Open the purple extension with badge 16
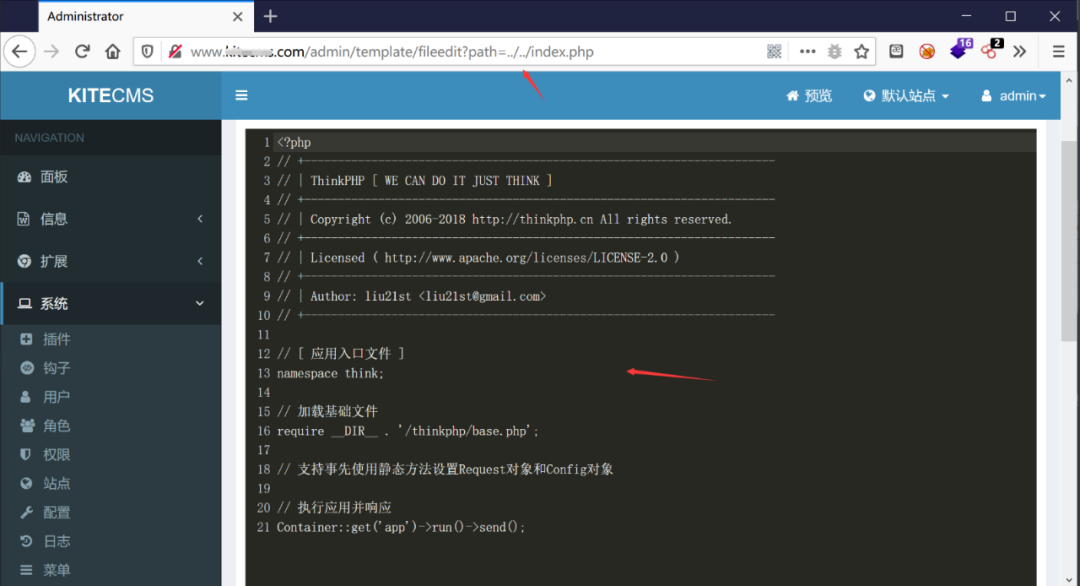Image resolution: width=1080 pixels, height=586 pixels. tap(959, 50)
